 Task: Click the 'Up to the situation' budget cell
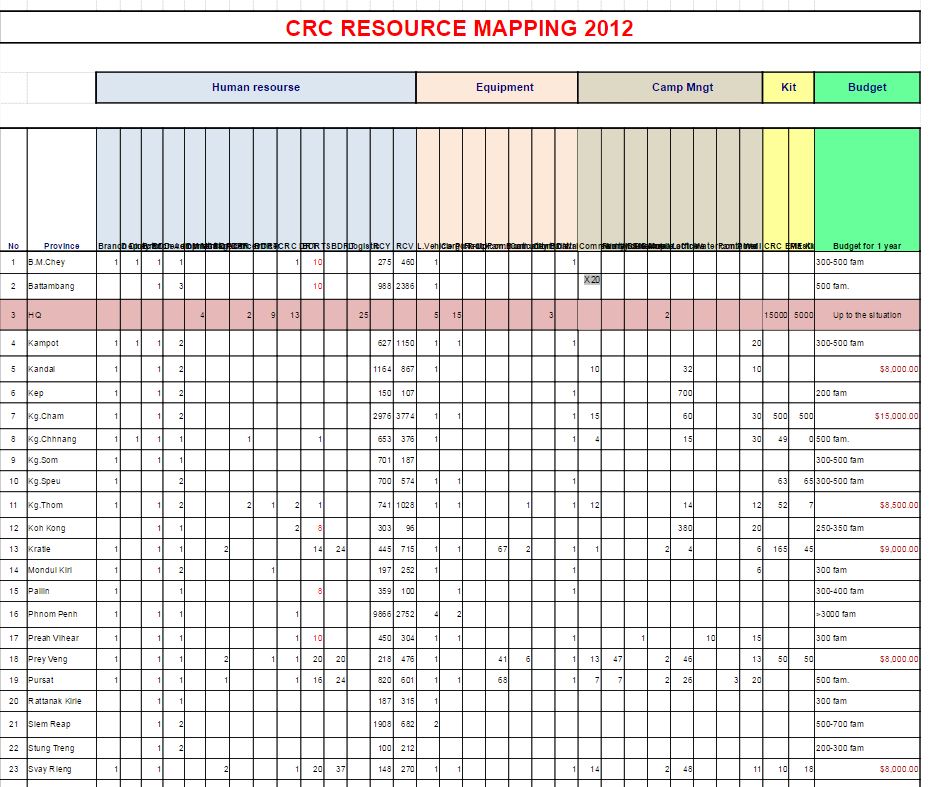point(867,315)
